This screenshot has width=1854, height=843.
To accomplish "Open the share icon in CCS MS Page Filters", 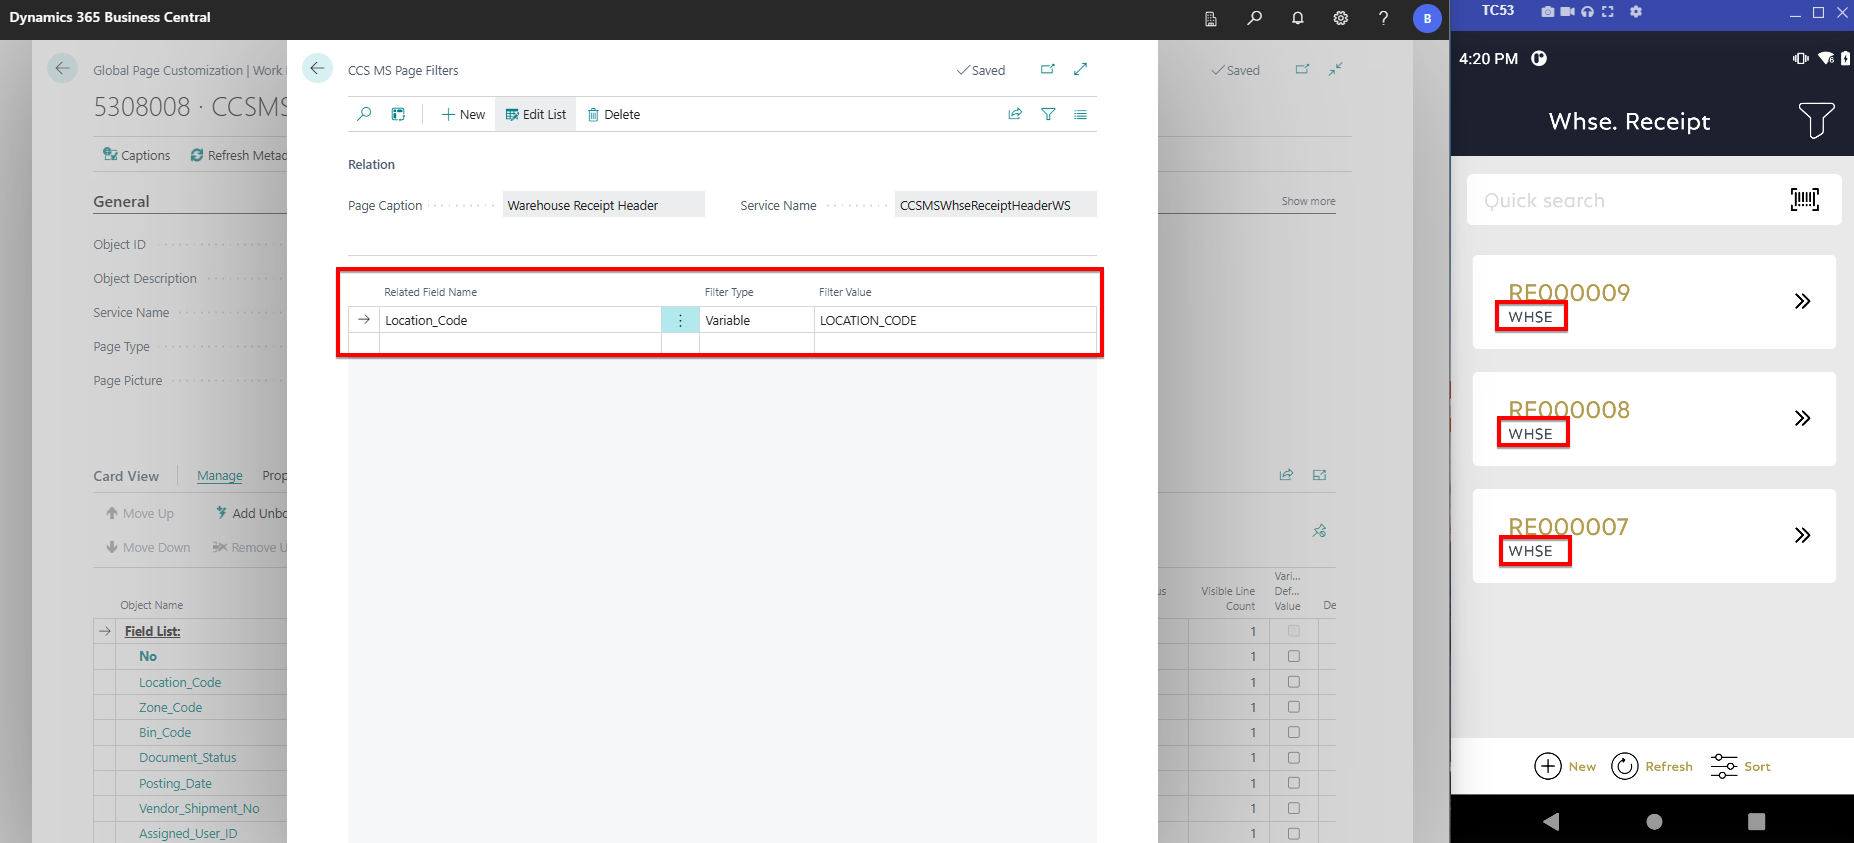I will point(1015,114).
